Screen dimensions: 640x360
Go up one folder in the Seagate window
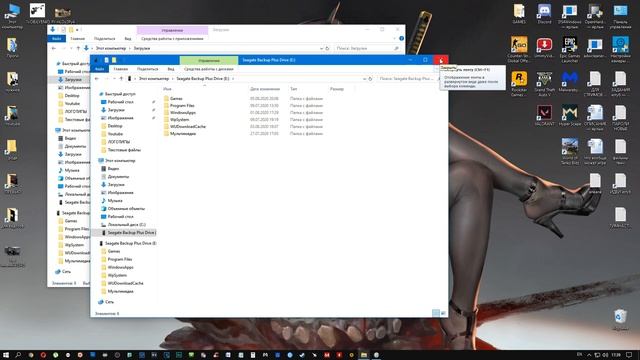(121, 79)
